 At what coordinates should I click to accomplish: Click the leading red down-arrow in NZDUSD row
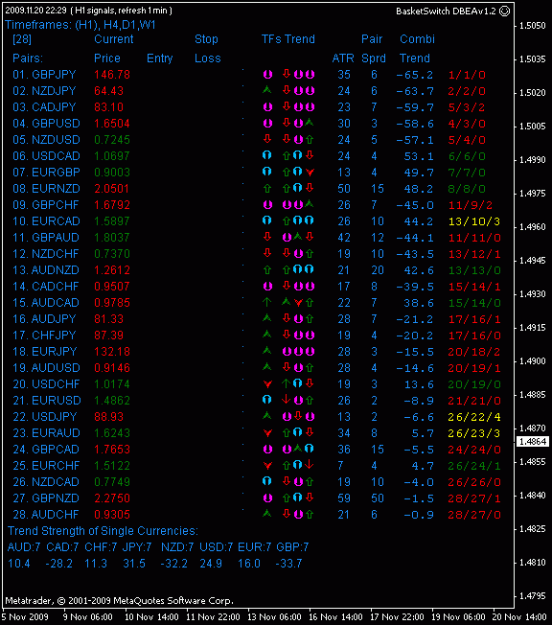(267, 139)
